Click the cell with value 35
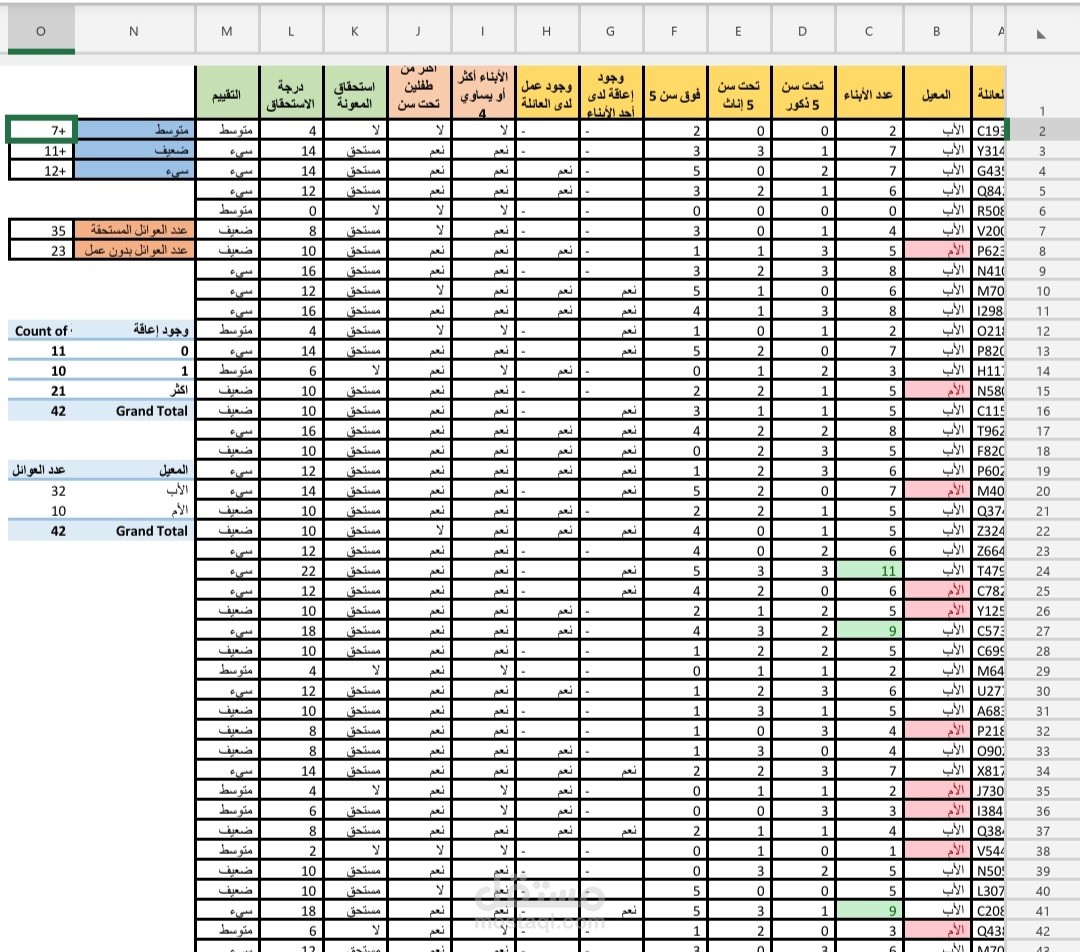Screen dimensions: 1080x952 click(41, 230)
